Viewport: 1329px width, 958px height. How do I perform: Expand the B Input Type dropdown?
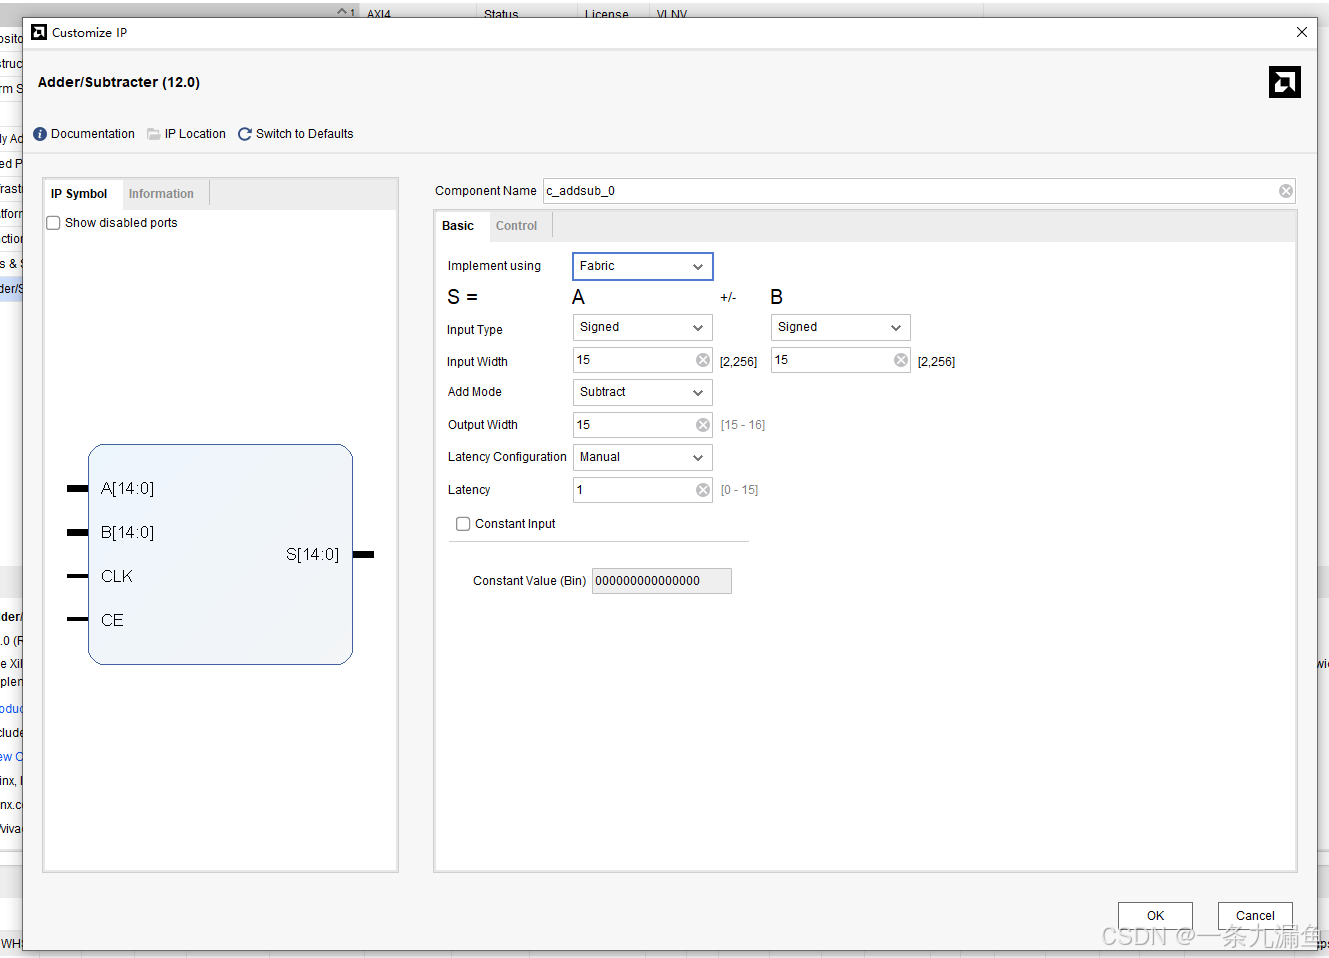click(x=840, y=327)
